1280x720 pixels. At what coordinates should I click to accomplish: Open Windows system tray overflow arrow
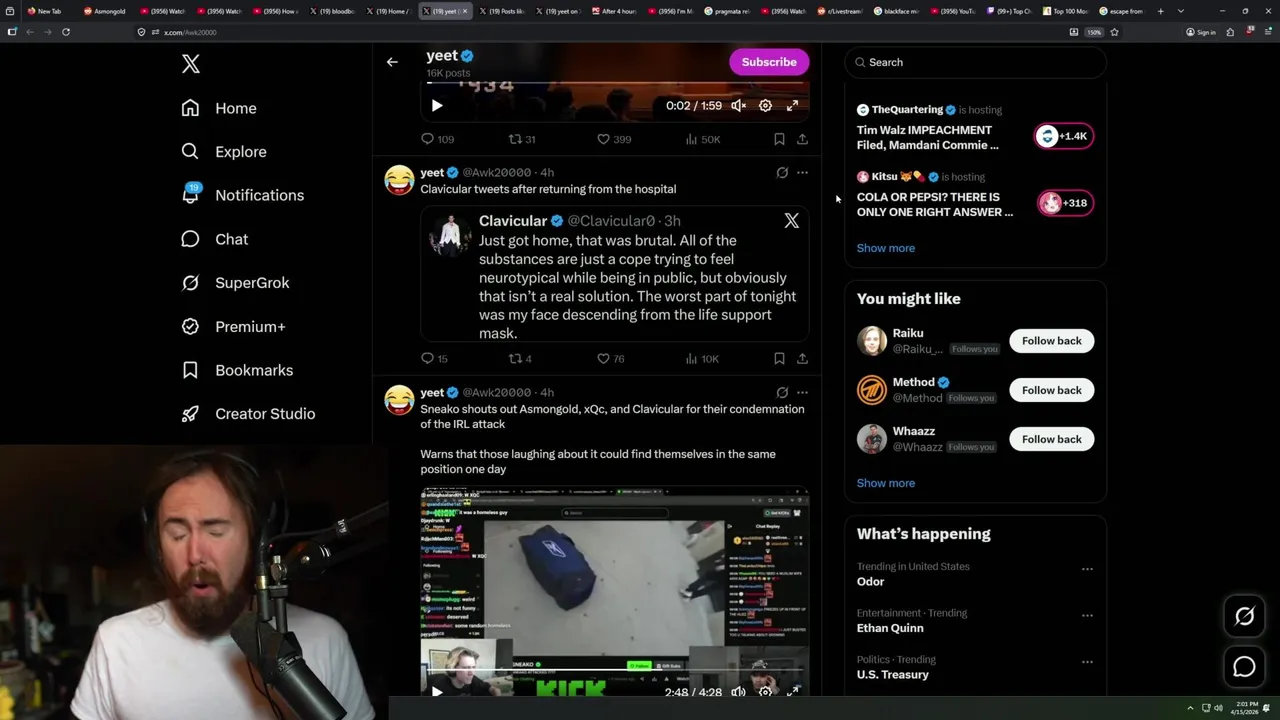(1190, 708)
